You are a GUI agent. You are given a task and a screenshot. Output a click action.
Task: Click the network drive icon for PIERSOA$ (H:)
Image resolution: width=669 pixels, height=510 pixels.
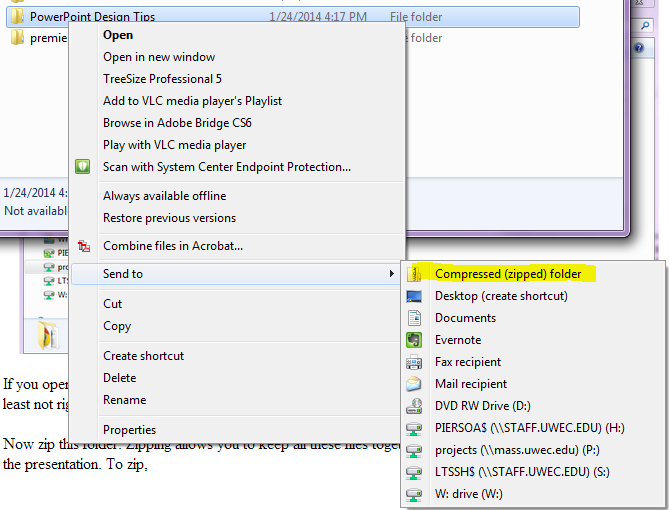(x=414, y=428)
